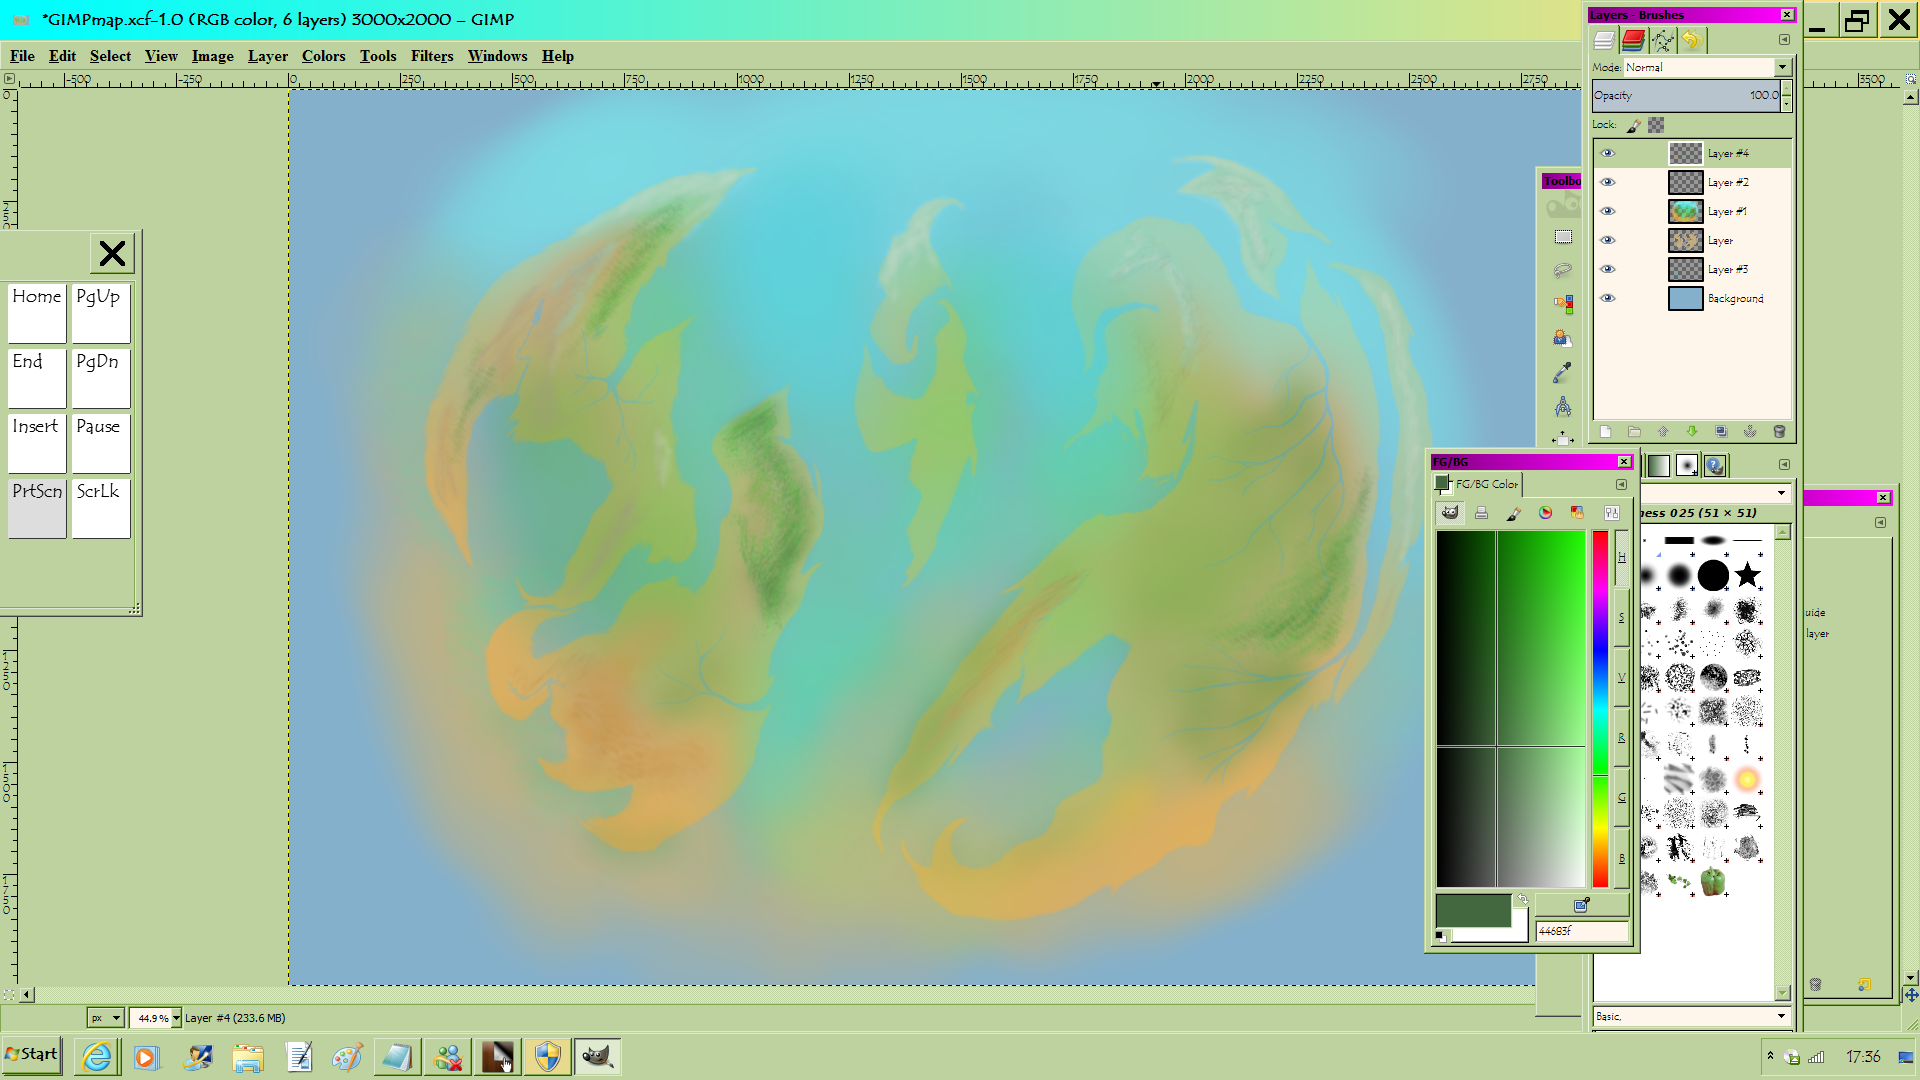The width and height of the screenshot is (1920, 1080).
Task: Click the layer Opacity slider
Action: click(x=1686, y=96)
